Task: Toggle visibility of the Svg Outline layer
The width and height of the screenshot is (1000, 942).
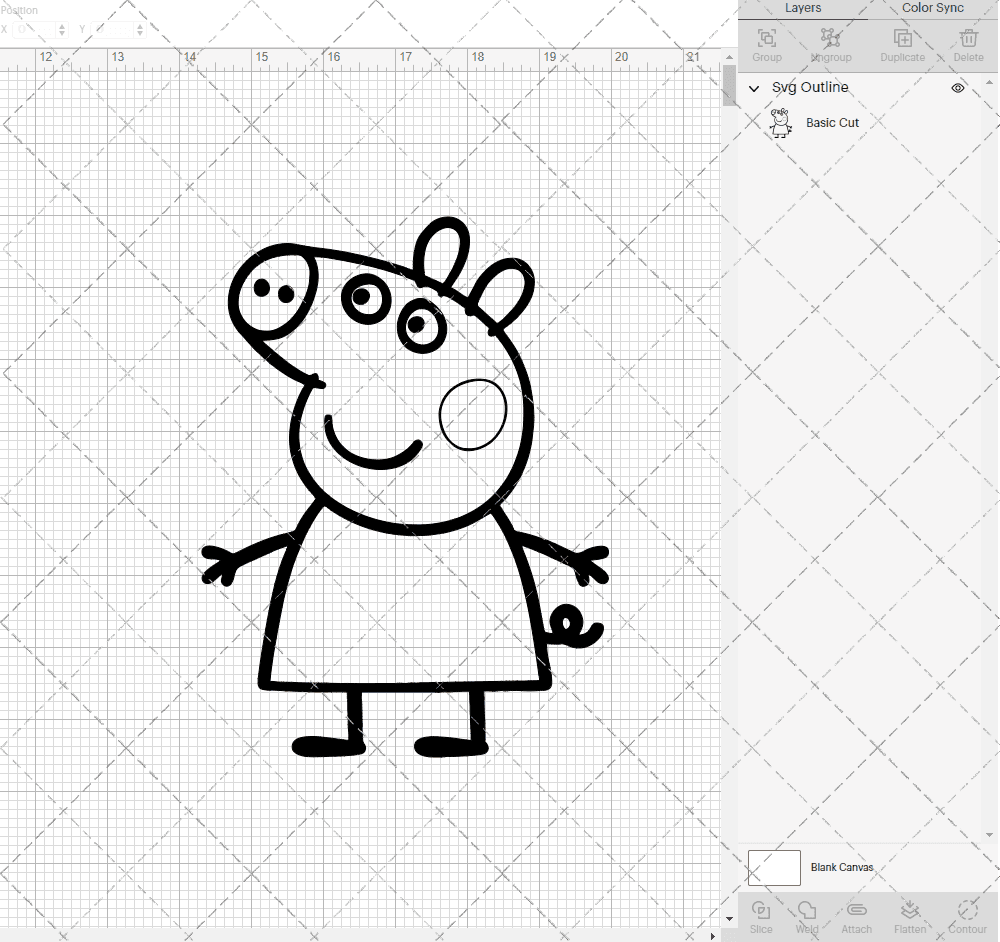Action: (x=957, y=88)
